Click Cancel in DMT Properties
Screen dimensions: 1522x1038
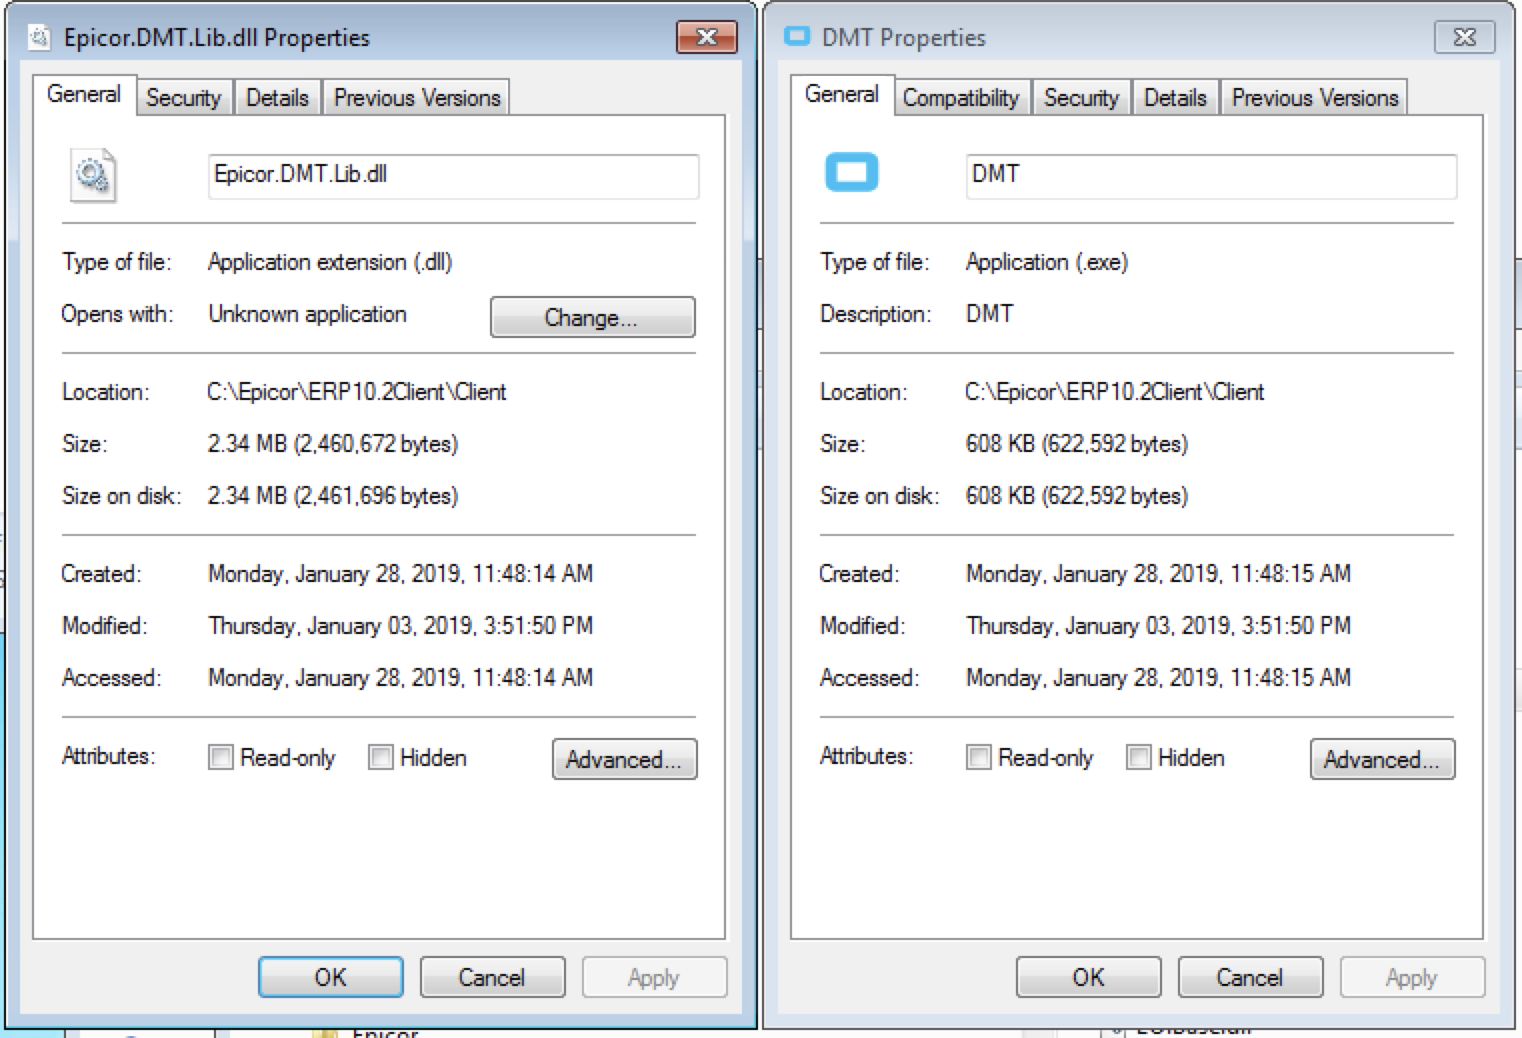pos(1250,977)
